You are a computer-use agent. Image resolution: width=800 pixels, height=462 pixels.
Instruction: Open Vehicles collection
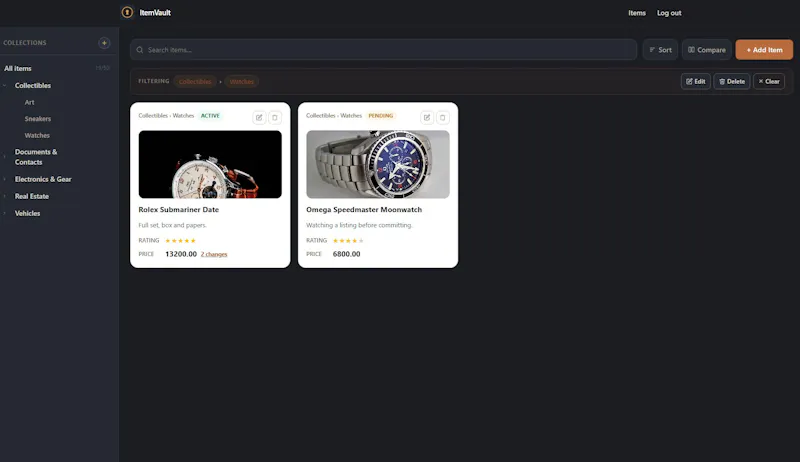point(28,214)
